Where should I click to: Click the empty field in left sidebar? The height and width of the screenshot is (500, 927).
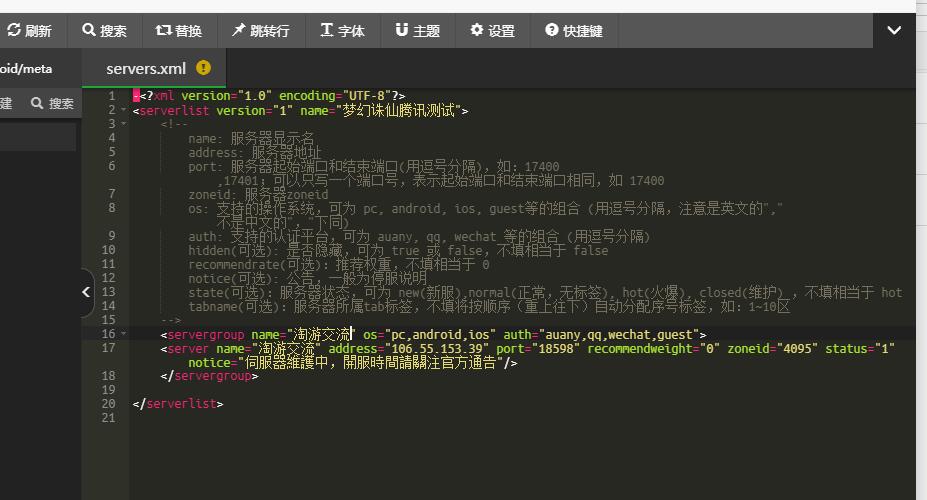click(x=38, y=137)
